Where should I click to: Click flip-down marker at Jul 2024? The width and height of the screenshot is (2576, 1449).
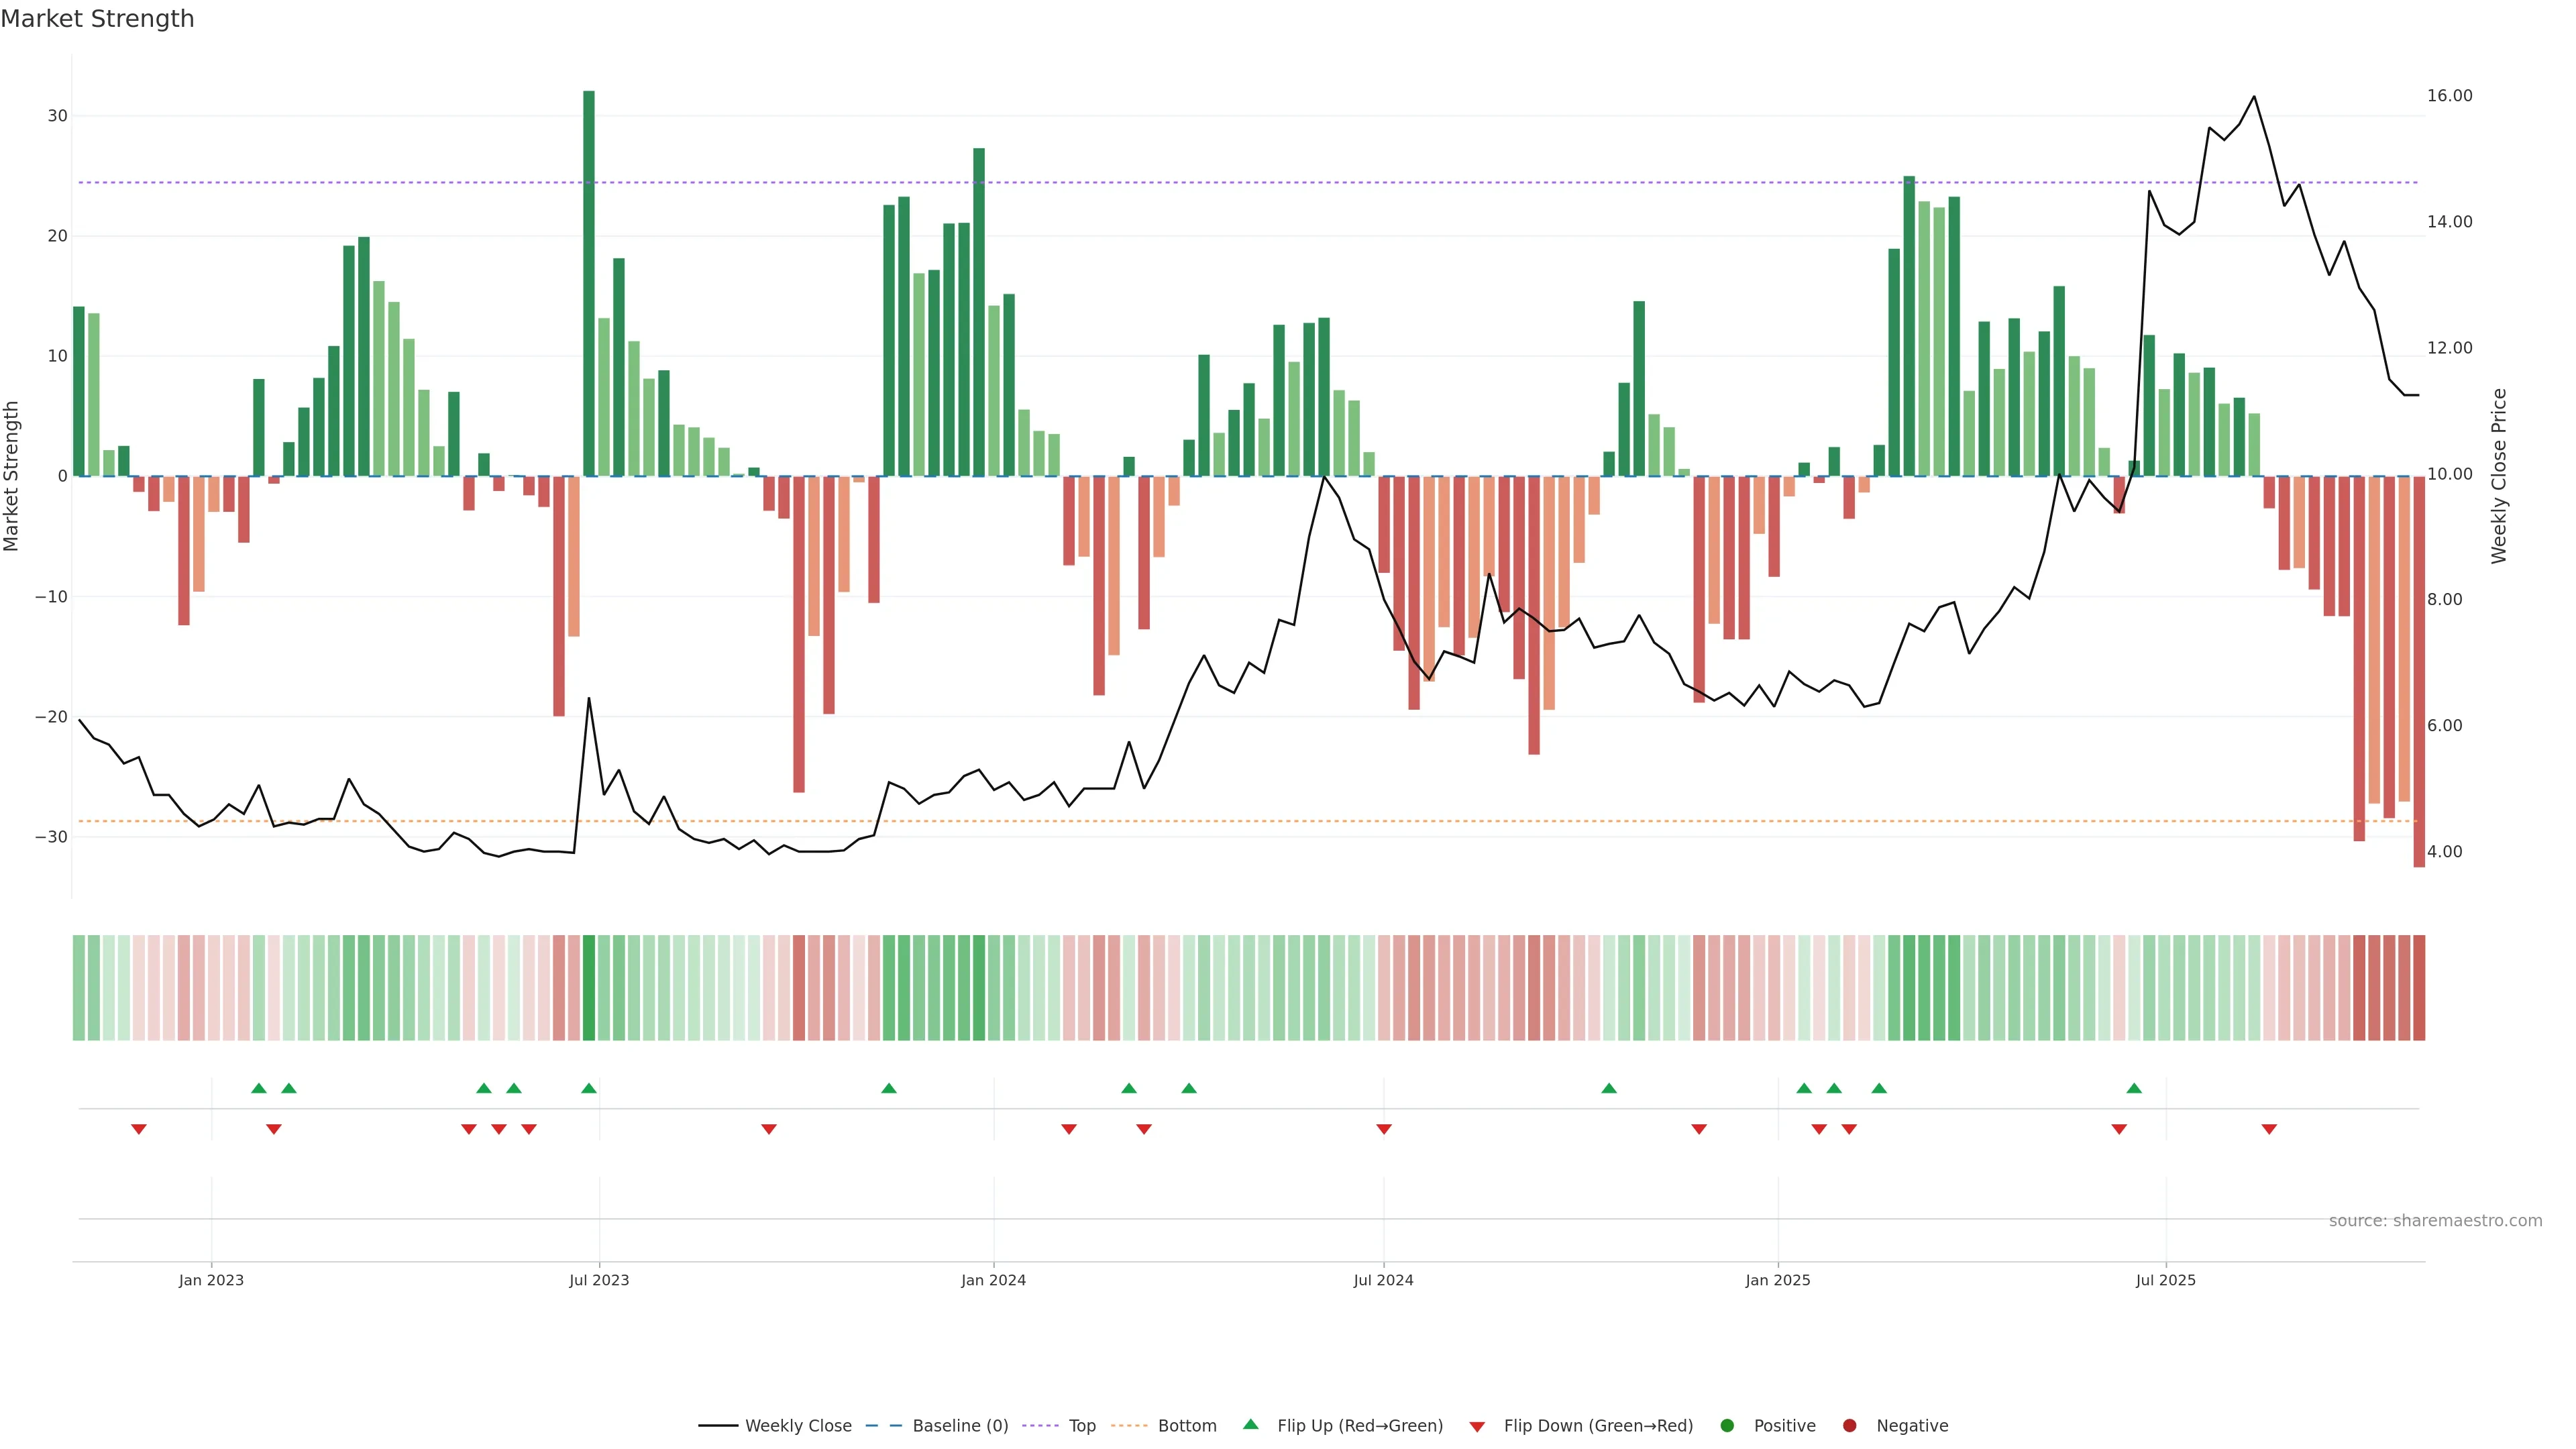[1384, 1129]
